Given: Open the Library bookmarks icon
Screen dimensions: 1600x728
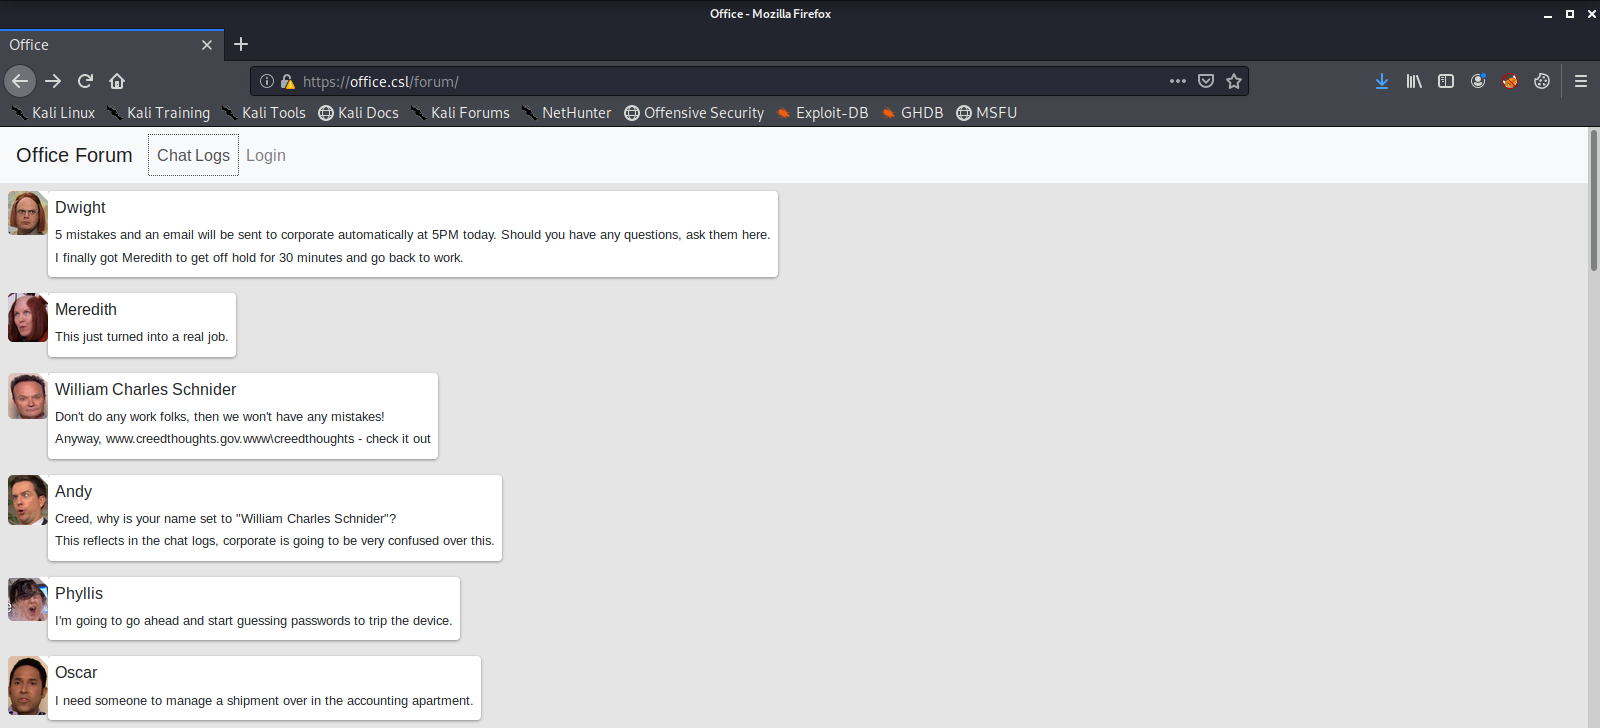Looking at the screenshot, I should pyautogui.click(x=1414, y=81).
